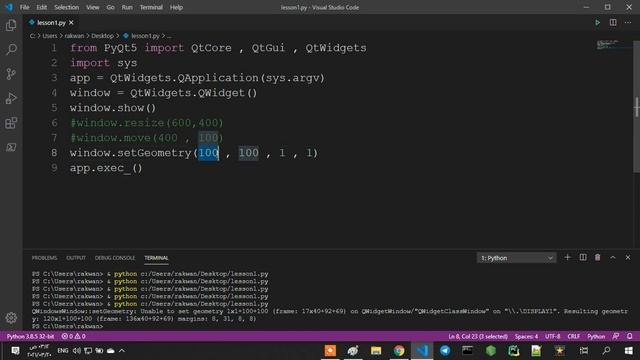Select the lesson1.py editor tab
Viewport: 640px width, 360px height.
click(x=51, y=23)
